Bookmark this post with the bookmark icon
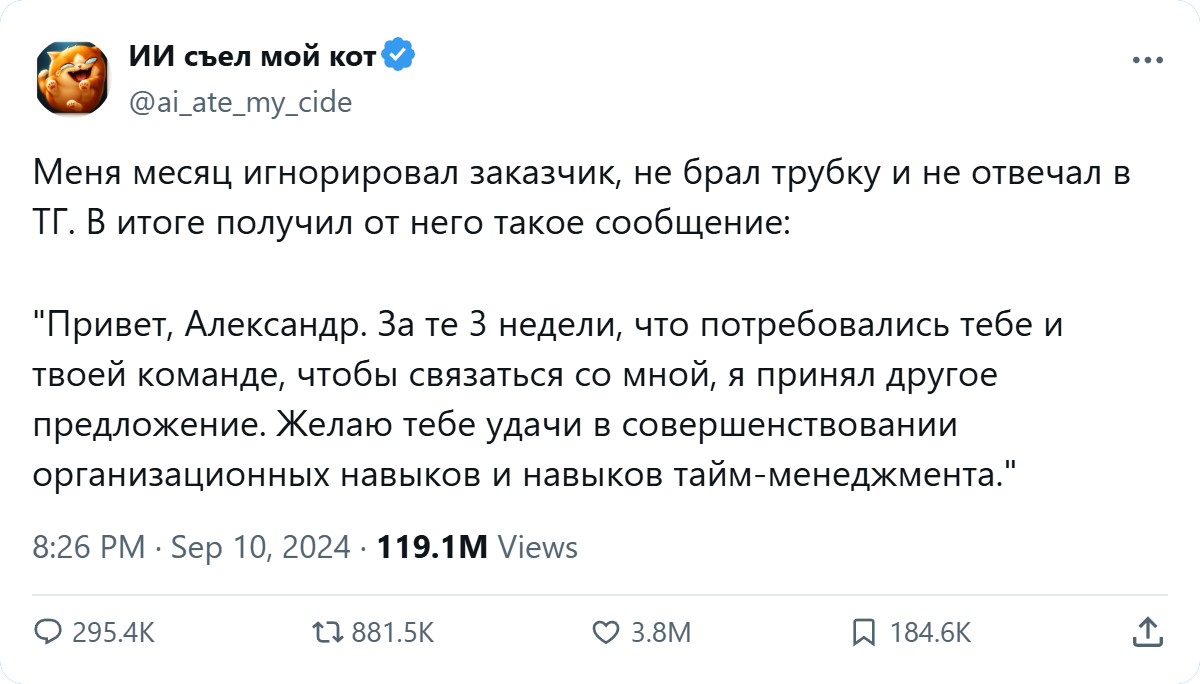1200x684 pixels. pos(863,631)
